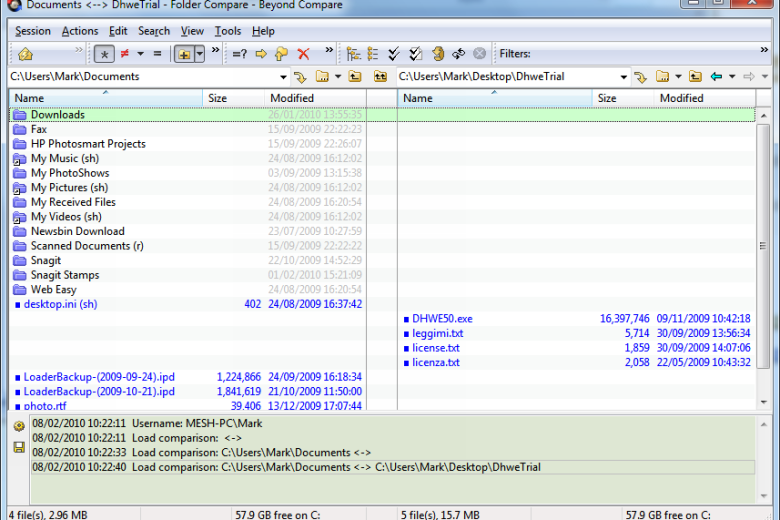Sort left pane by Modified column header
Viewport: 780px width, 520px height.
(315, 98)
